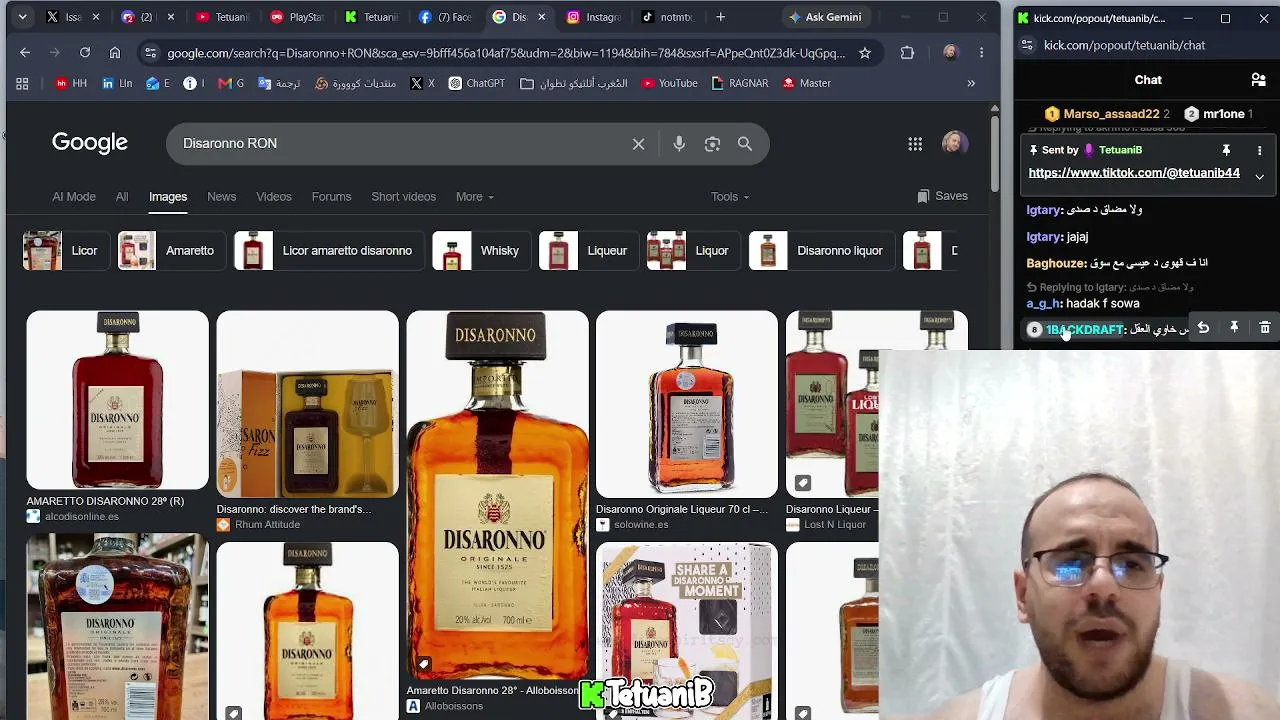
Task: Start a voice search with the microphone
Action: 679,144
